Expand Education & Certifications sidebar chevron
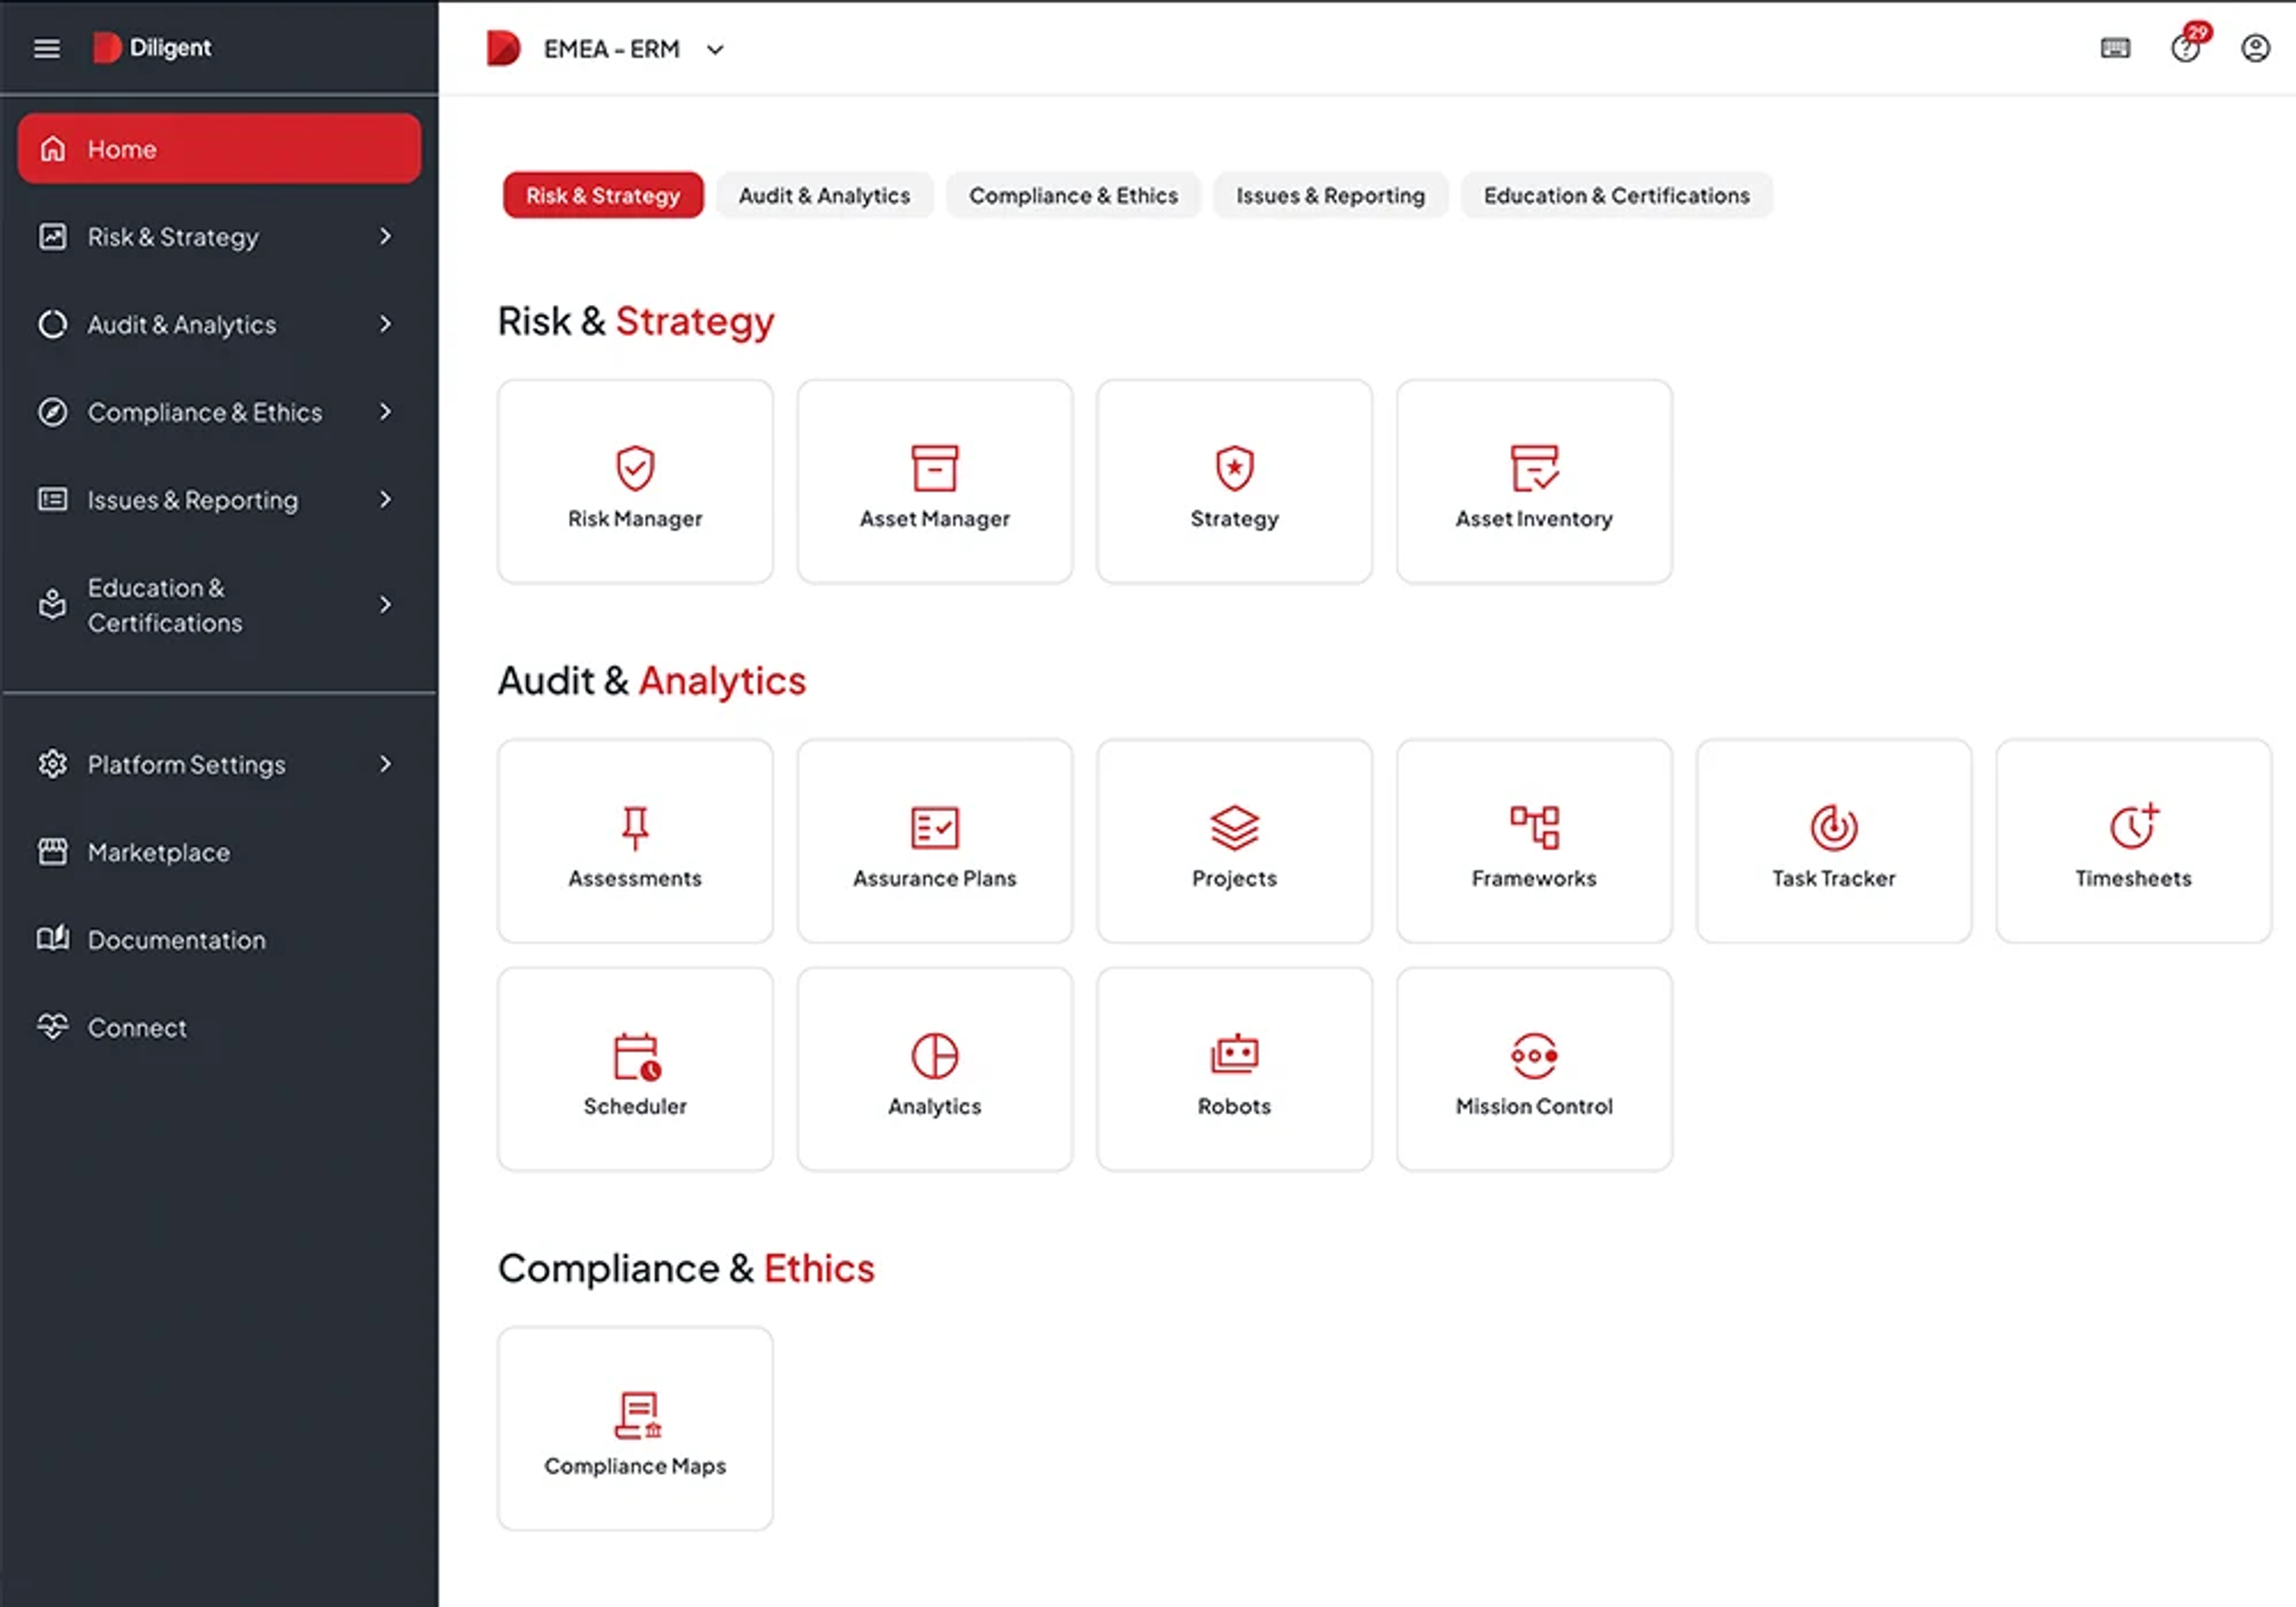The width and height of the screenshot is (2296, 1607). (x=385, y=605)
